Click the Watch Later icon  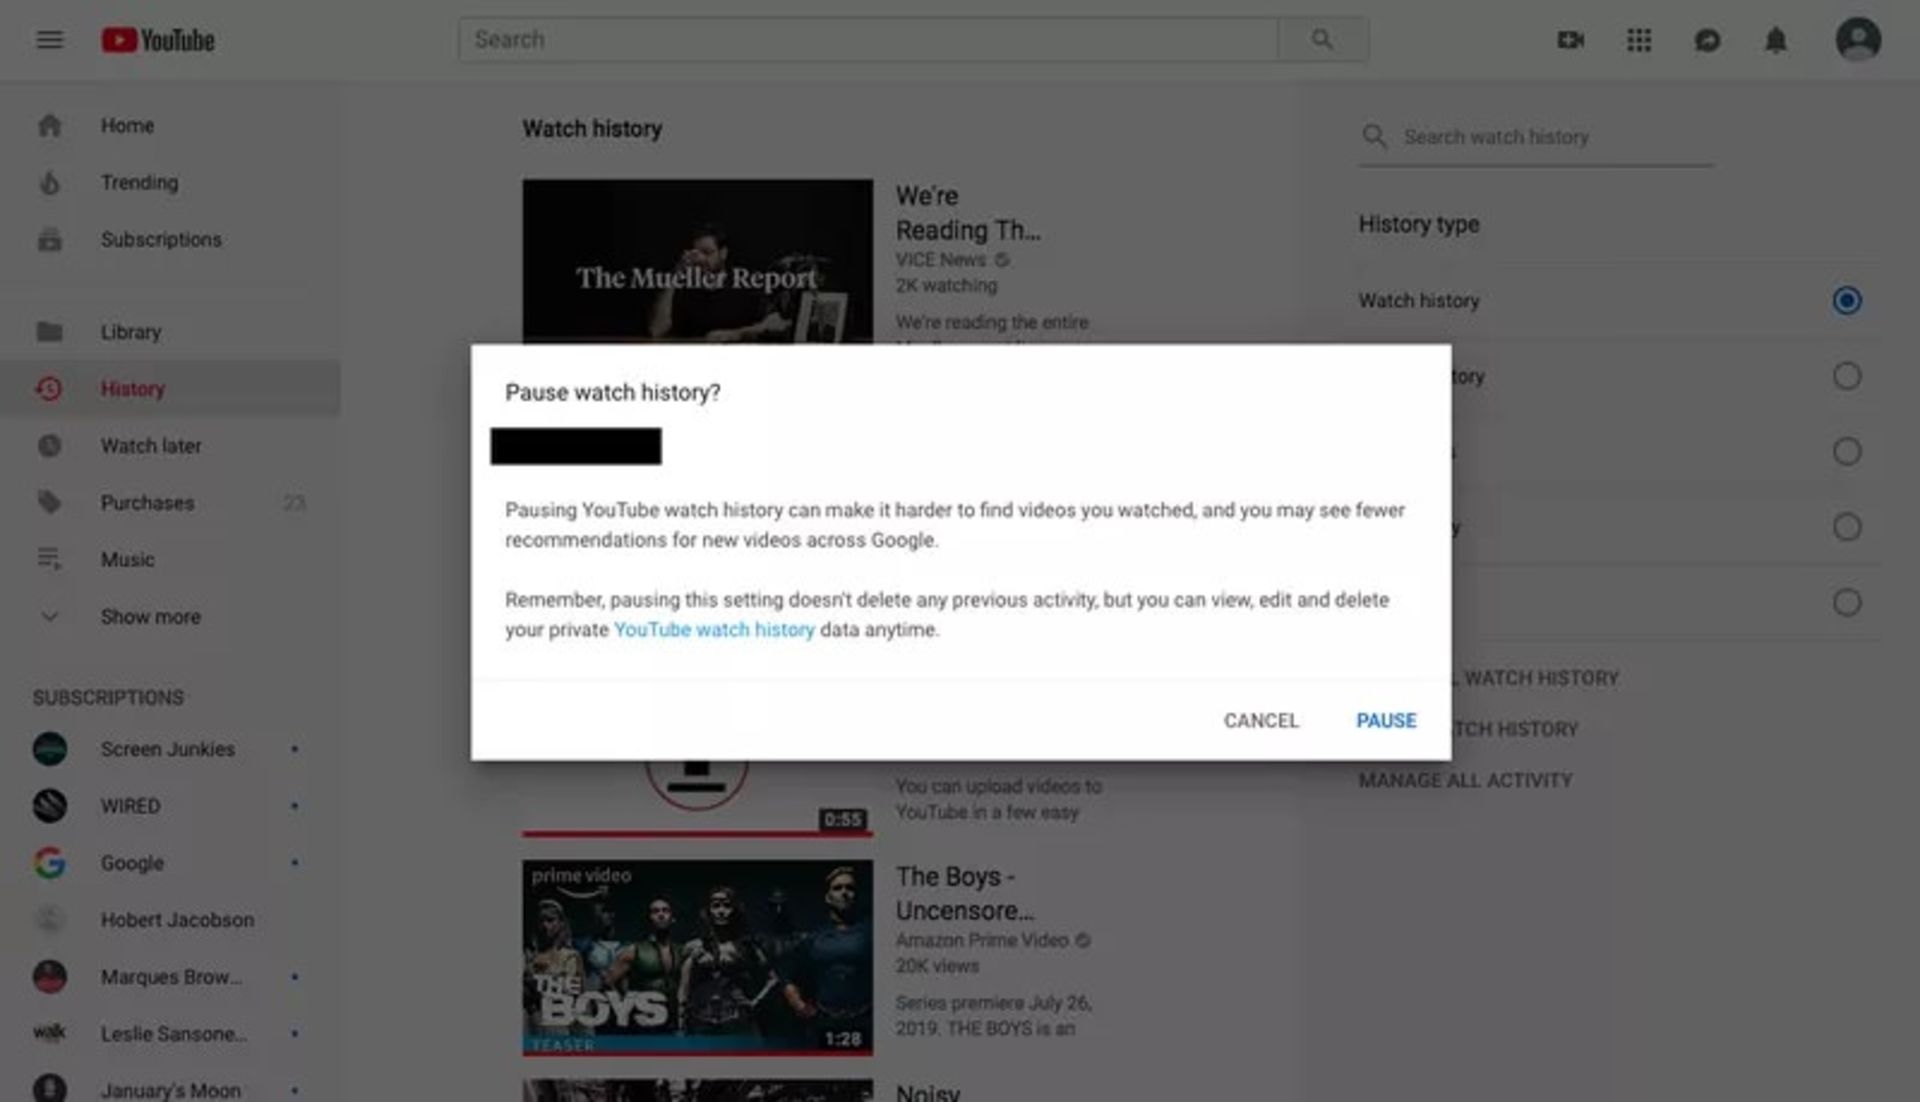coord(49,446)
